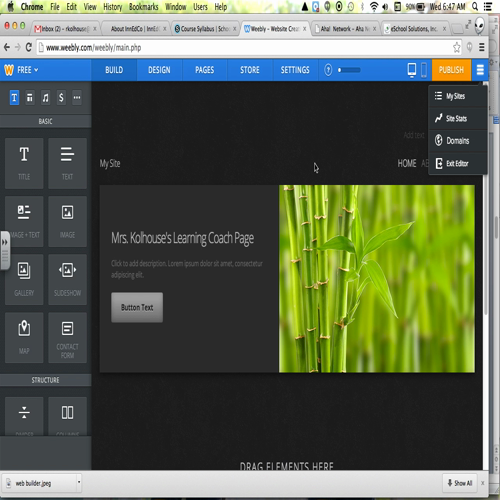500x500 pixels.
Task: Pick the Contact Form element
Action: (x=67, y=337)
